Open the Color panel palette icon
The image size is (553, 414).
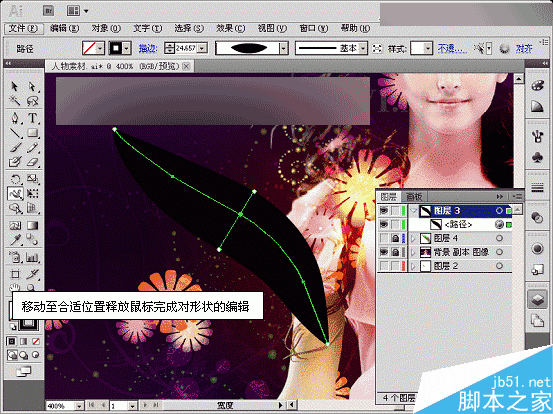coord(537,86)
